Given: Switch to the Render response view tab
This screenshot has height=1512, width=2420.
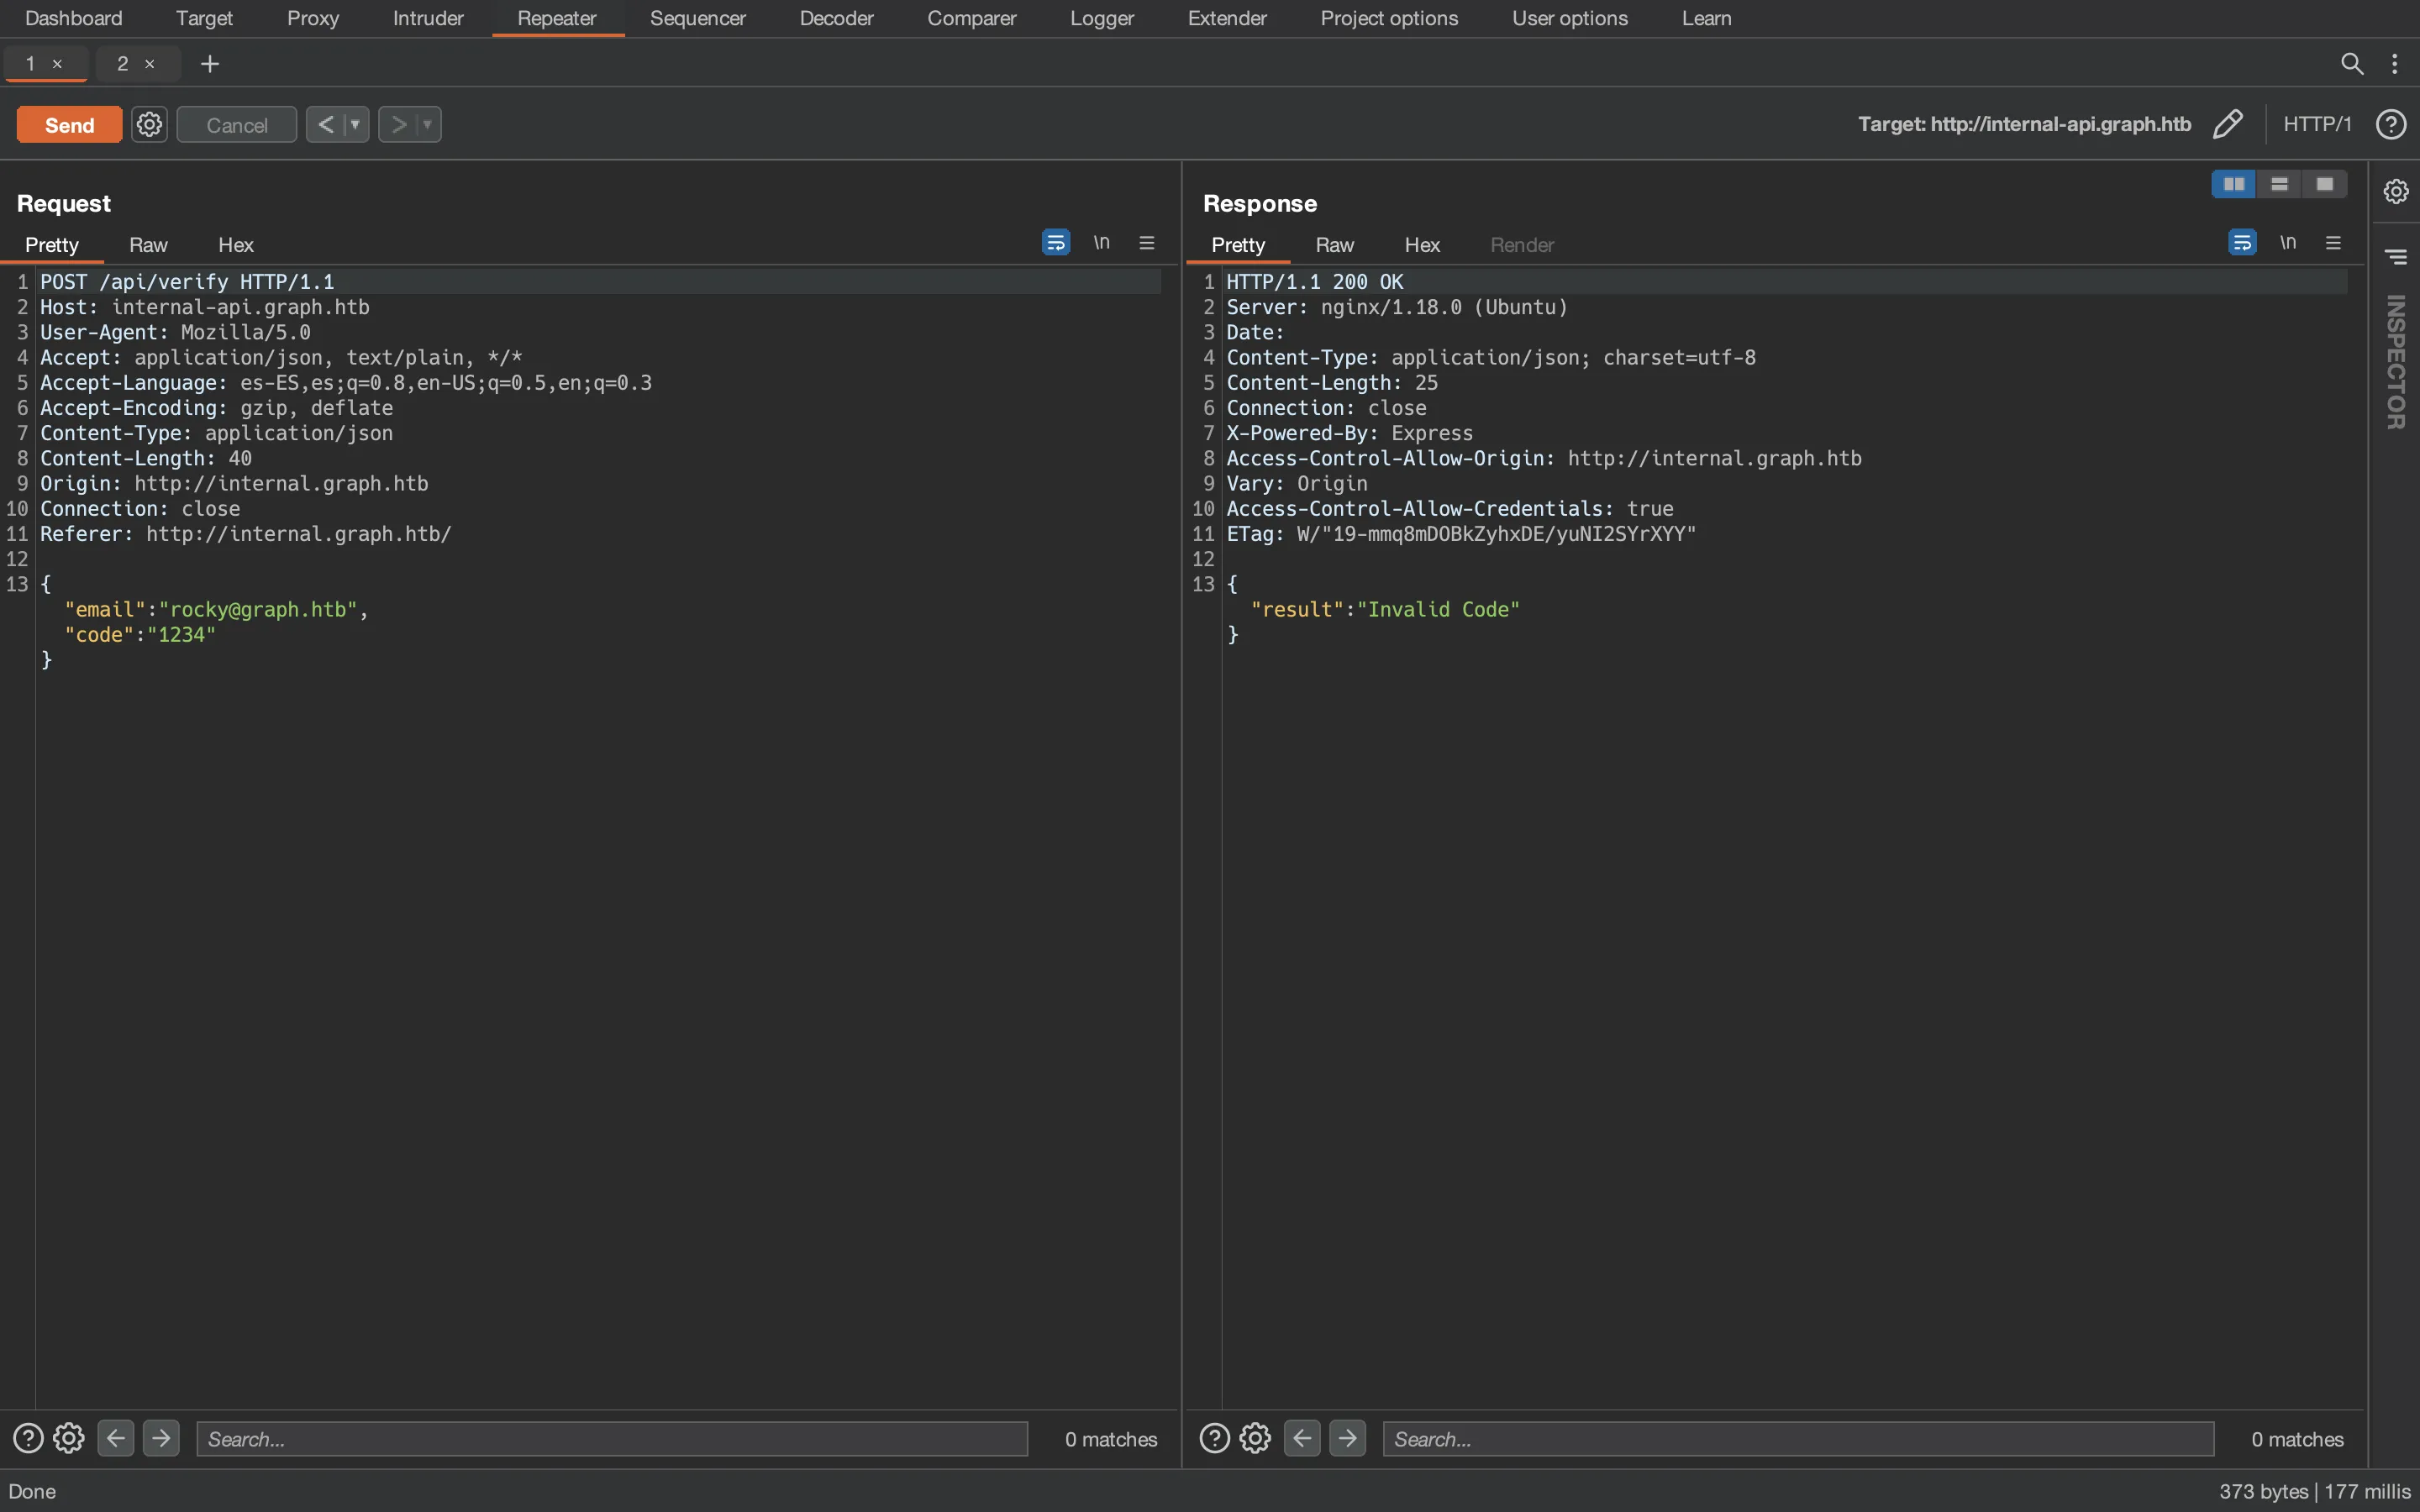Looking at the screenshot, I should click(1519, 245).
